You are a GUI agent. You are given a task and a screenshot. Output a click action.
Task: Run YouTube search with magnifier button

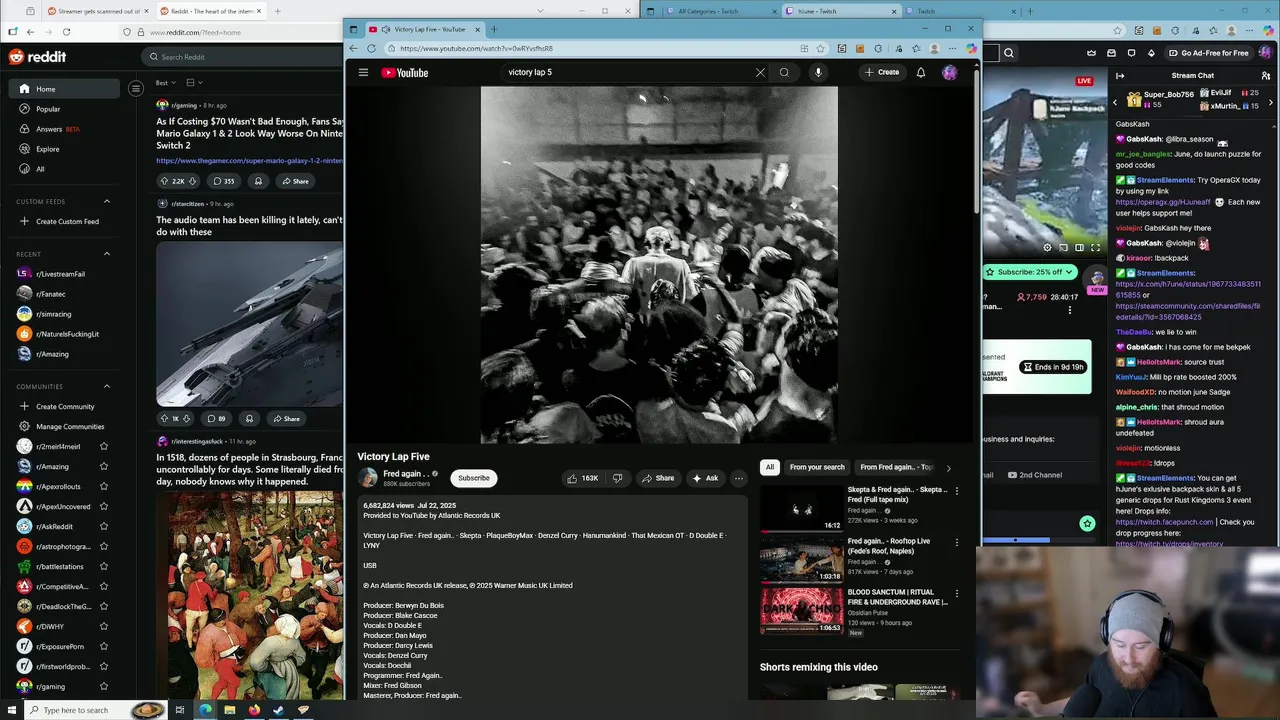[x=784, y=72]
